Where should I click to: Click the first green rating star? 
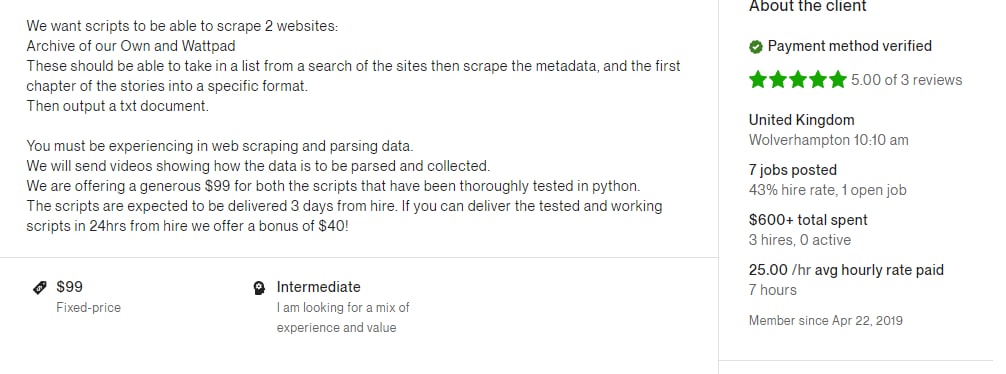tap(758, 80)
